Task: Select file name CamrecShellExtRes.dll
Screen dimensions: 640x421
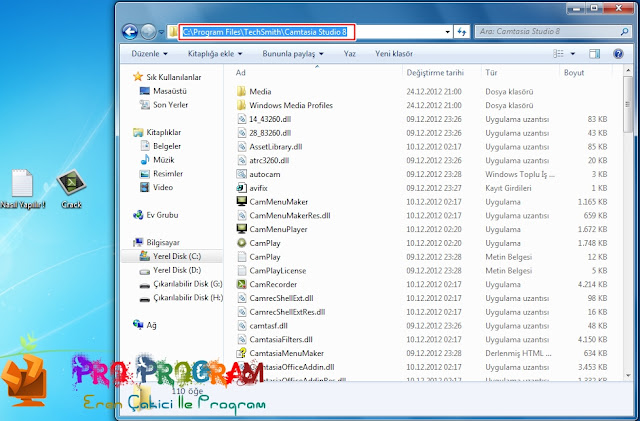Action: [x=287, y=312]
